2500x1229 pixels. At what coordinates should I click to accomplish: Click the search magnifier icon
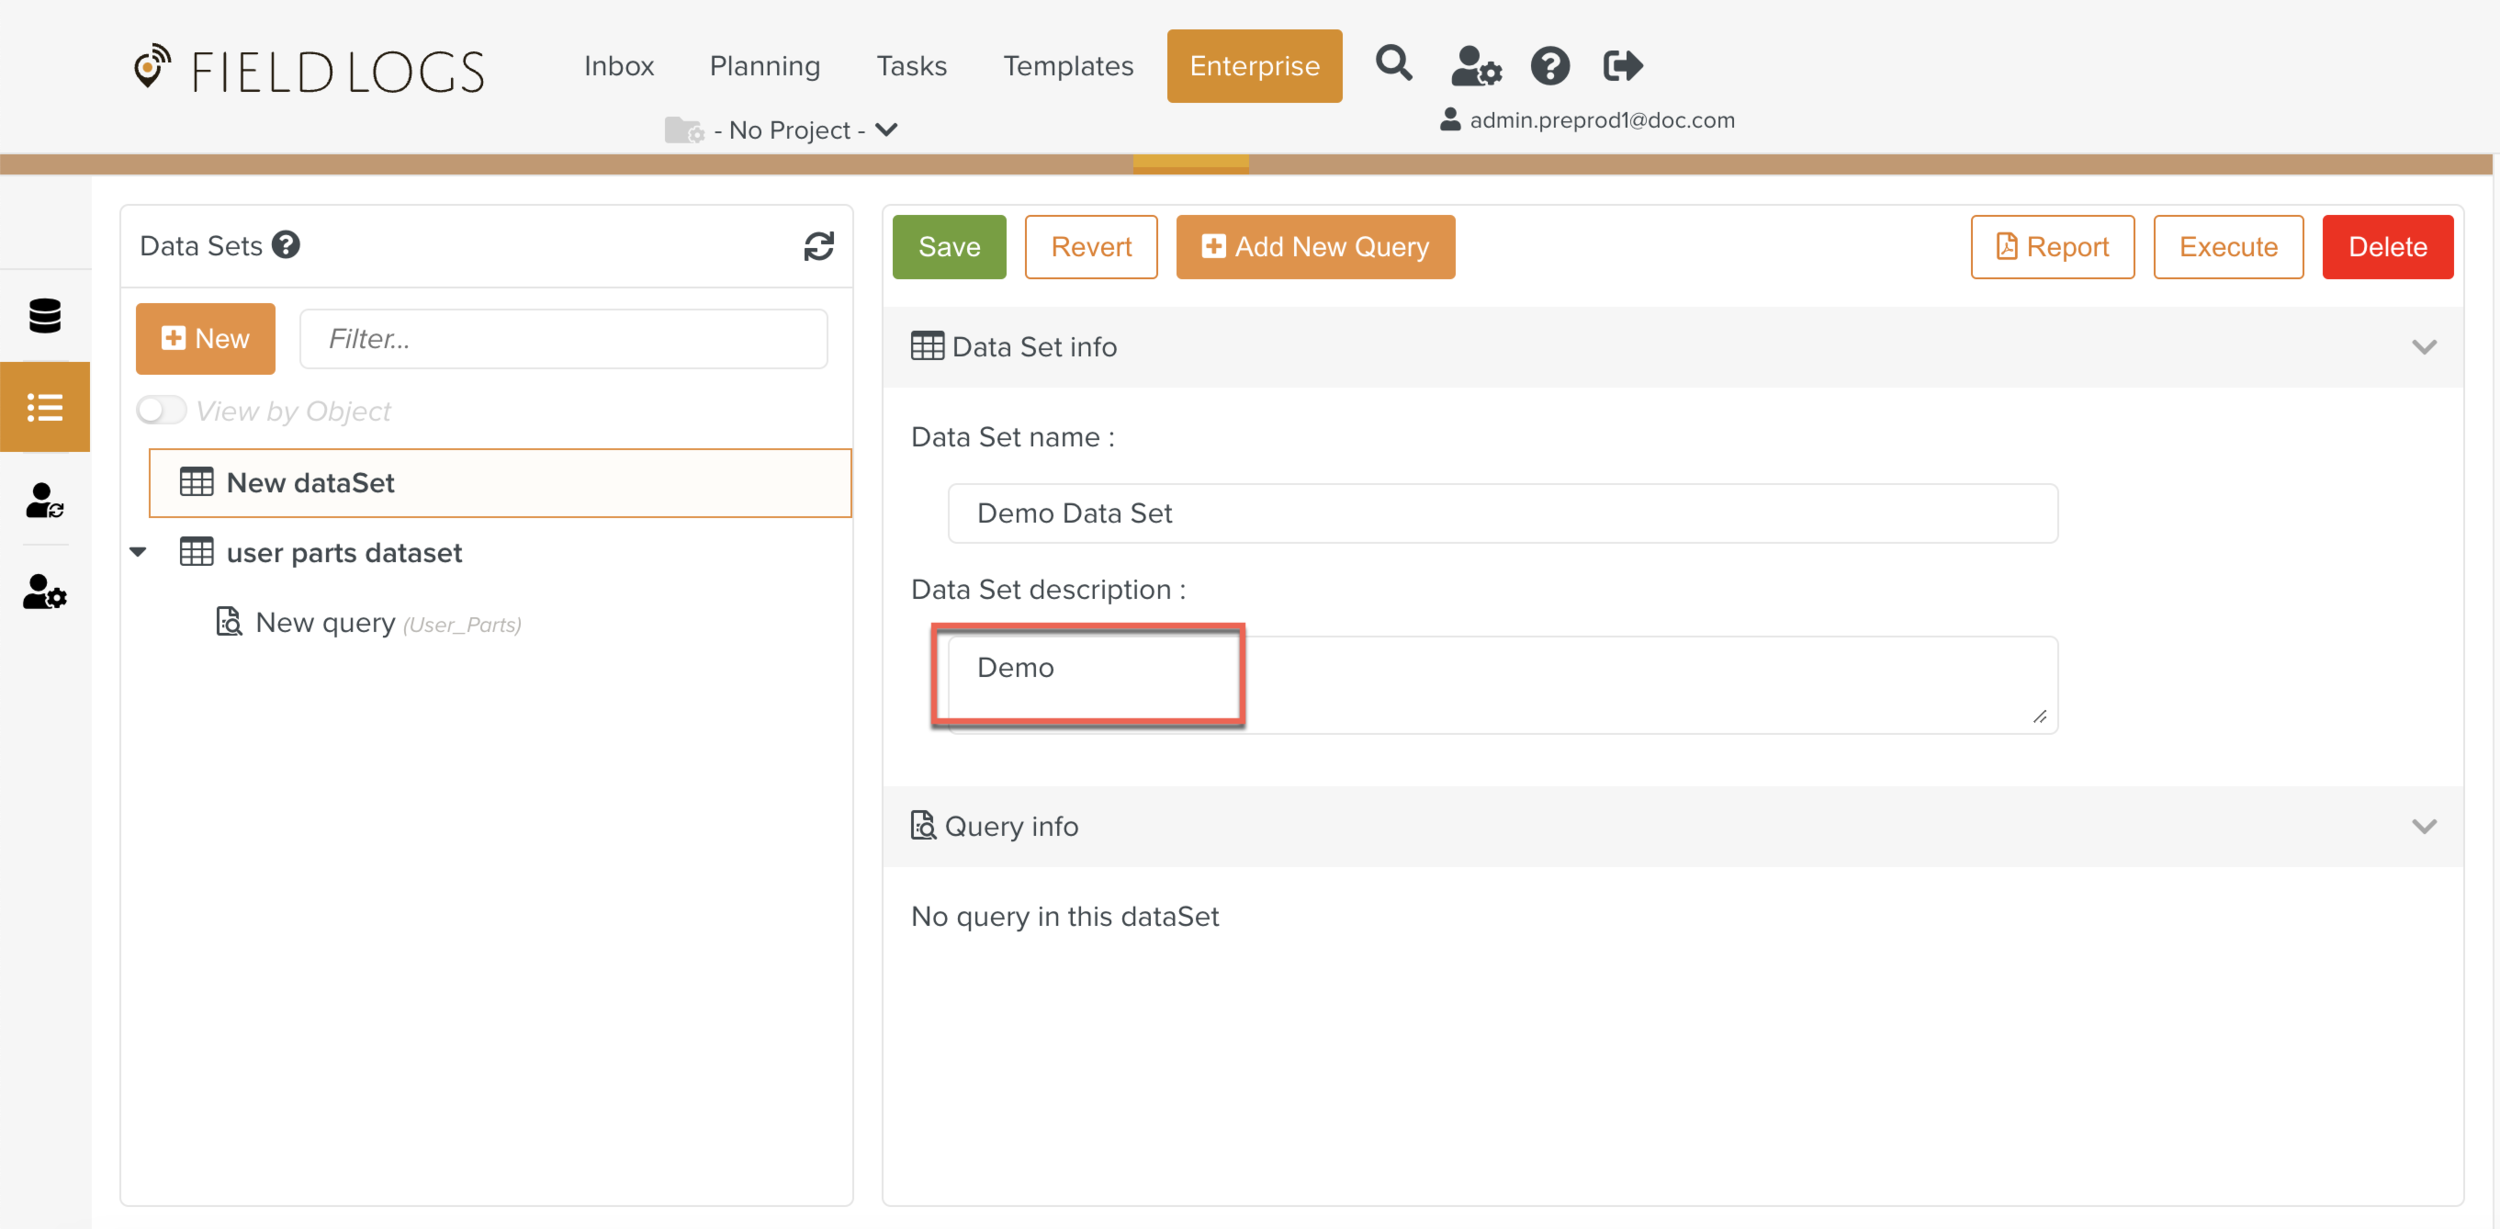click(x=1393, y=65)
